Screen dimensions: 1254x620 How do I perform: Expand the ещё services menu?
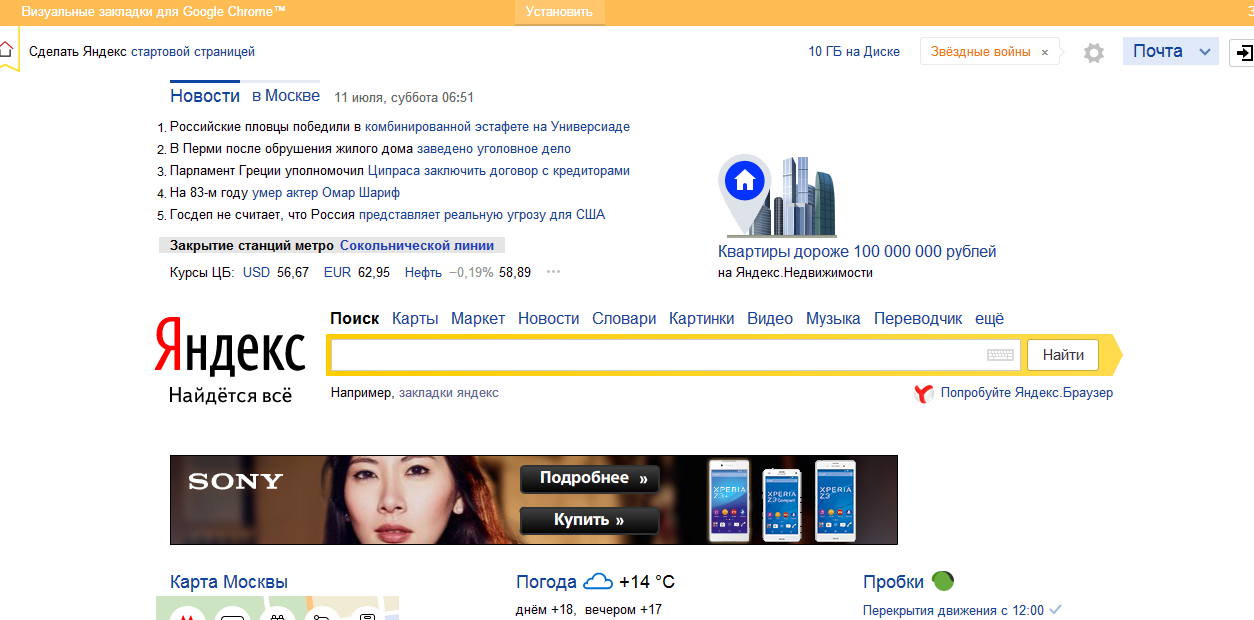click(989, 319)
